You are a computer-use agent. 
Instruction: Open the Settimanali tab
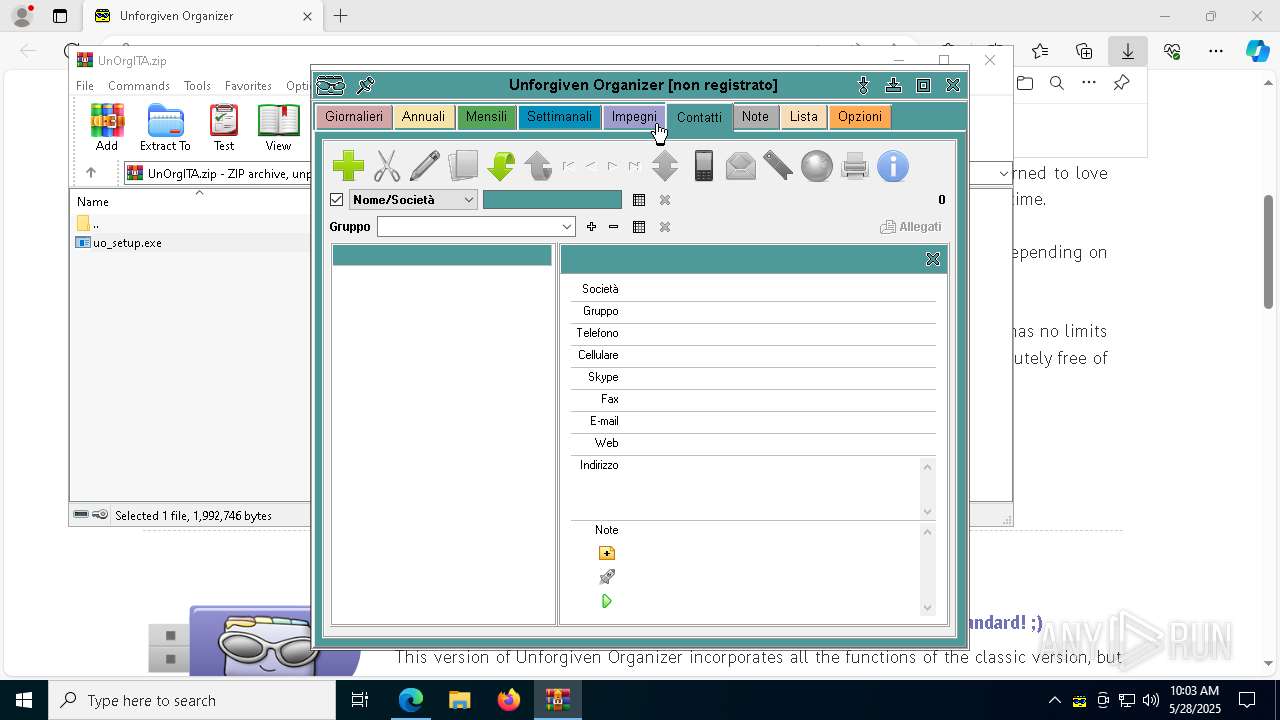(559, 117)
